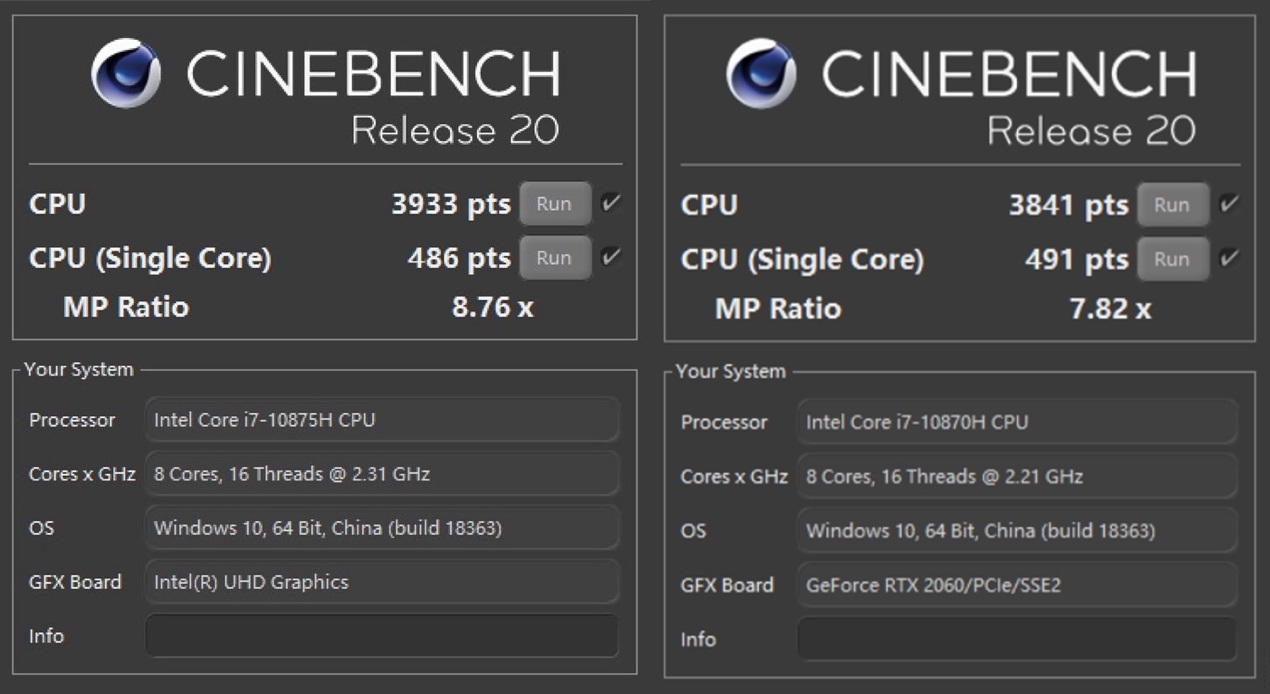Image resolution: width=1270 pixels, height=694 pixels.
Task: Run CPU test on i7-10875H panel
Action: click(x=554, y=204)
